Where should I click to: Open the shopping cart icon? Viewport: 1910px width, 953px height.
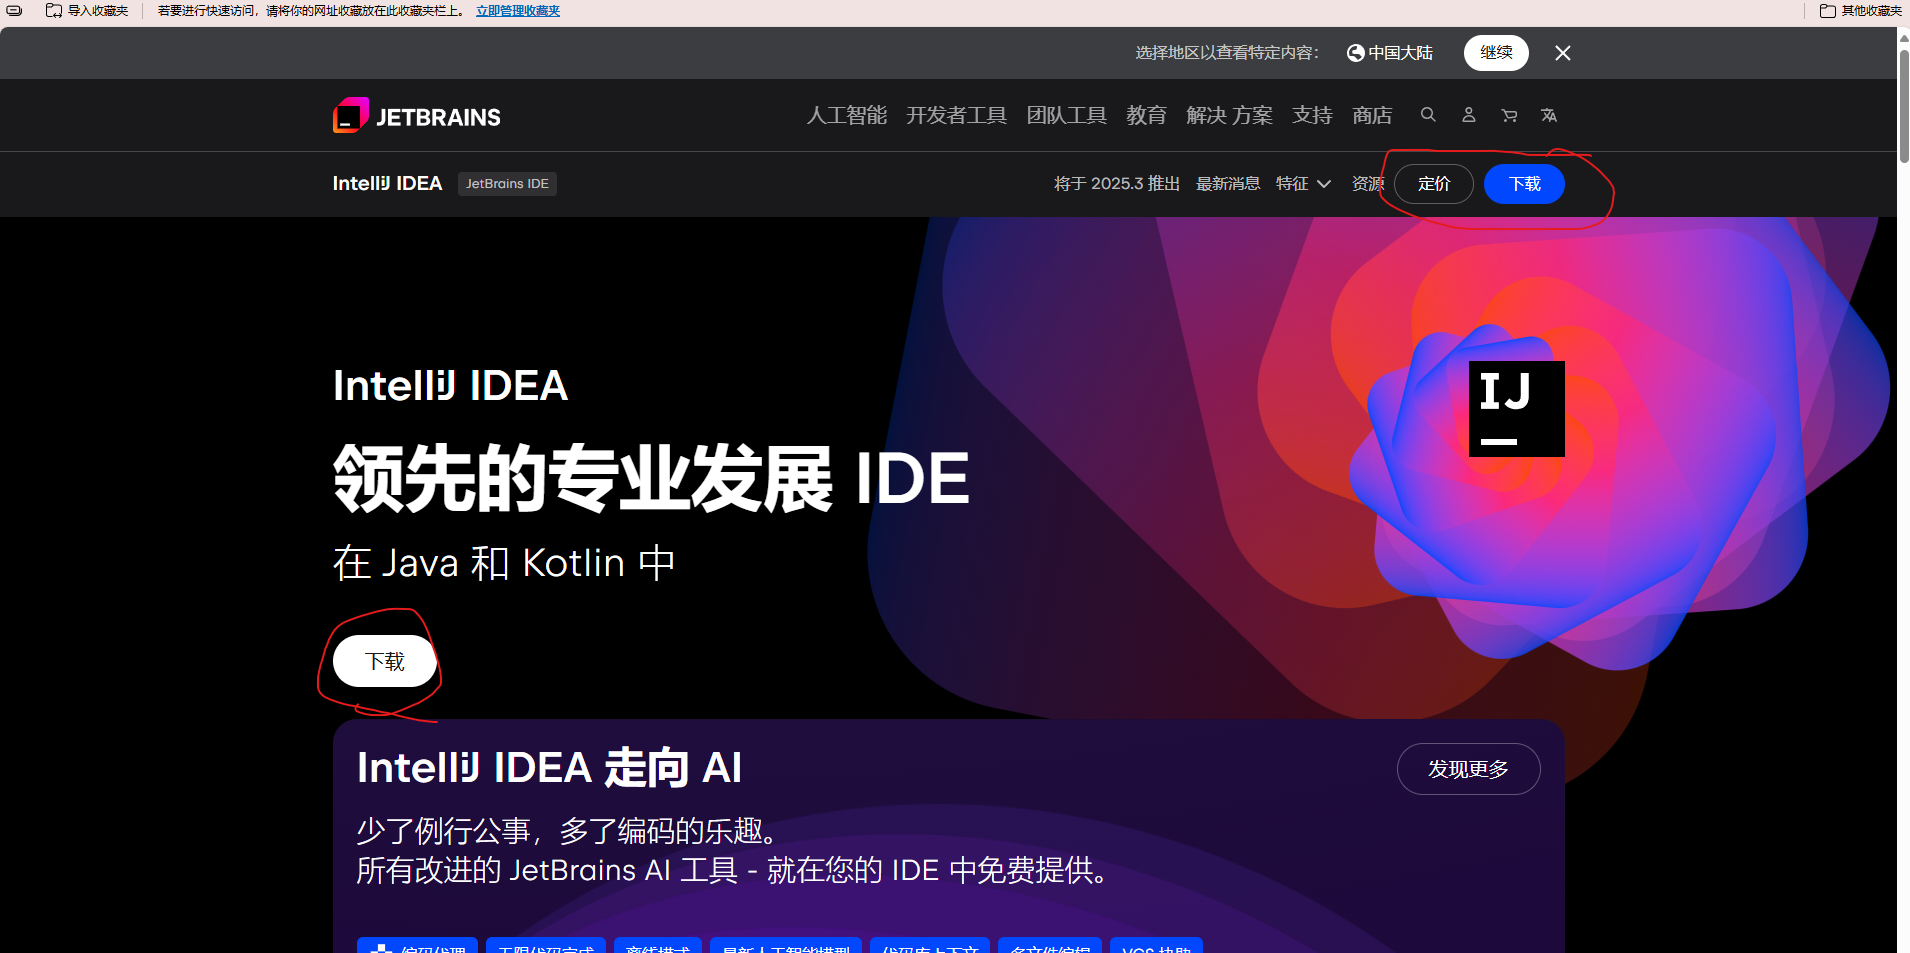(1509, 115)
